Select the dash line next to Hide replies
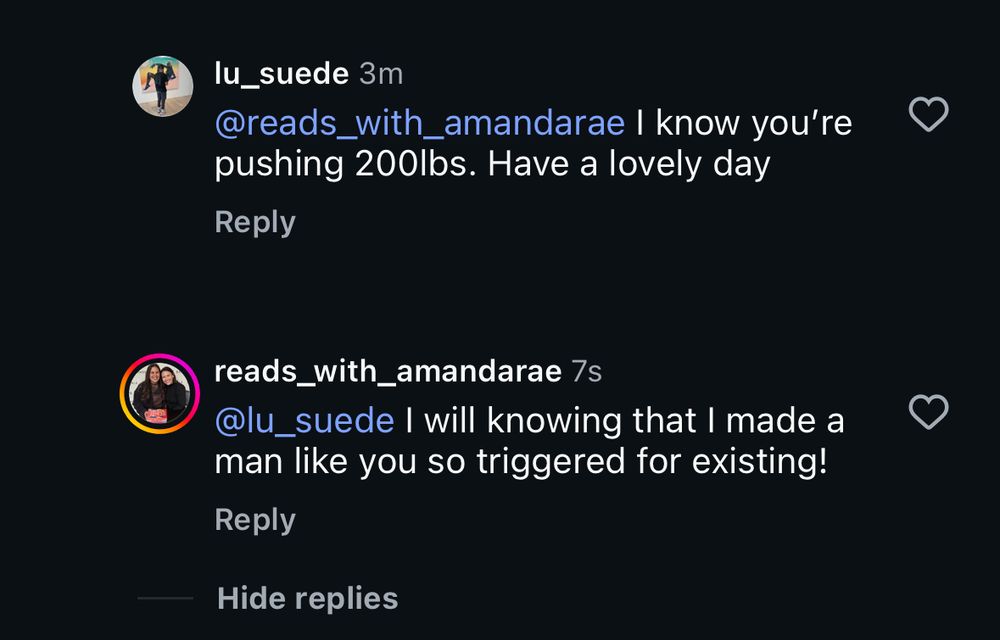This screenshot has width=1000, height=640. [x=165, y=598]
